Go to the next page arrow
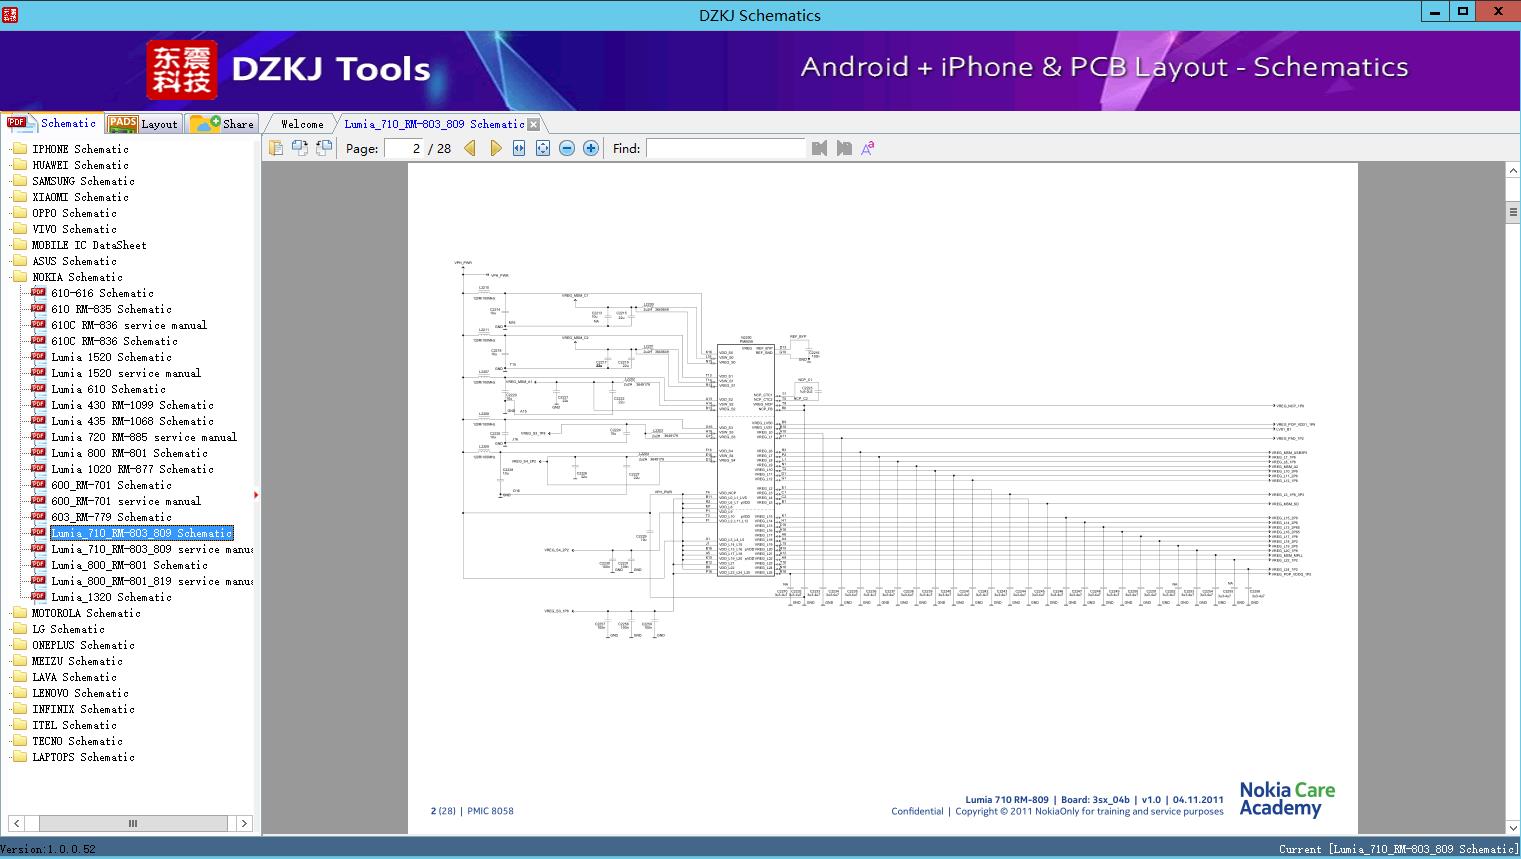The height and width of the screenshot is (859, 1521). pyautogui.click(x=495, y=148)
